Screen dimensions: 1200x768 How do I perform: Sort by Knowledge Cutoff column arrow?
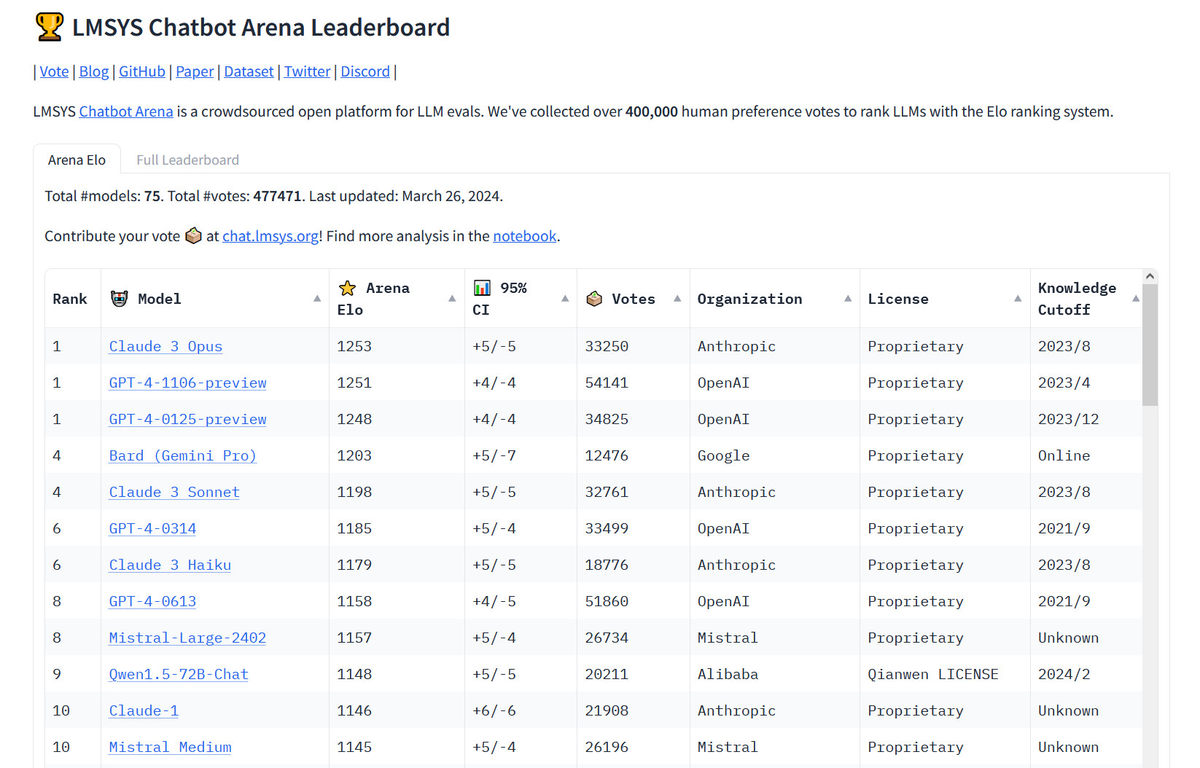[x=1135, y=299]
